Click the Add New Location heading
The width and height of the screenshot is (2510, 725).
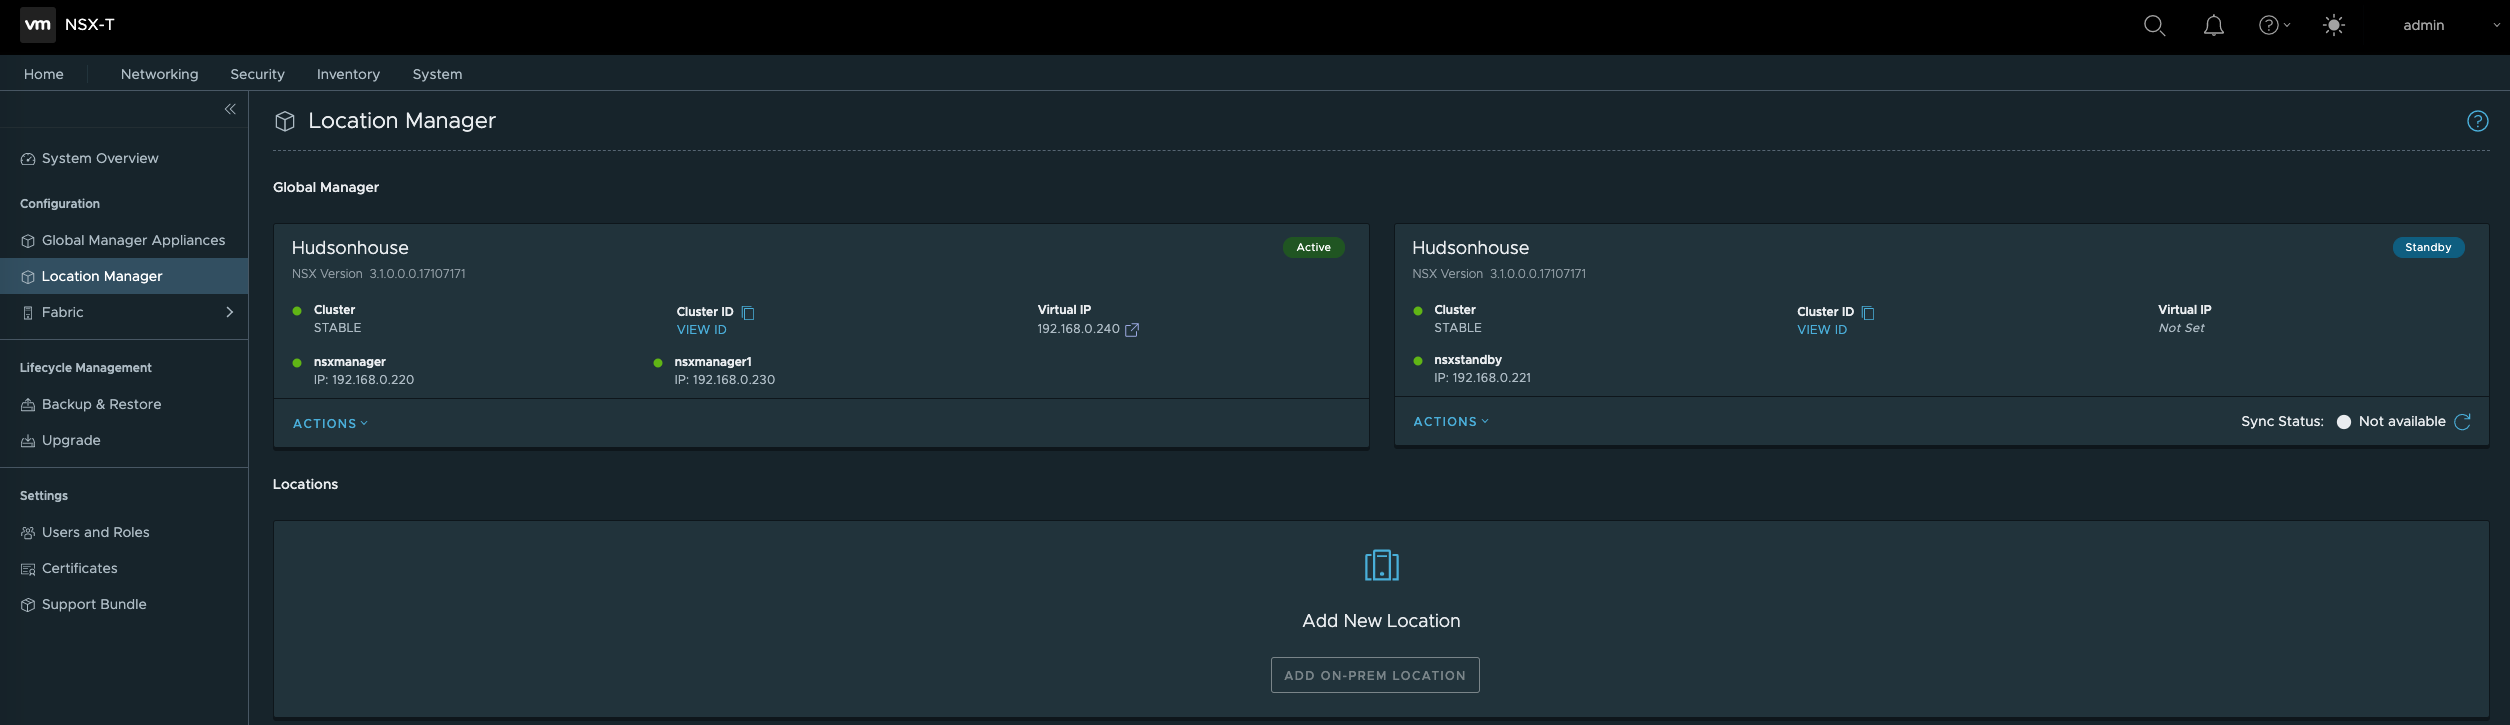pyautogui.click(x=1381, y=621)
